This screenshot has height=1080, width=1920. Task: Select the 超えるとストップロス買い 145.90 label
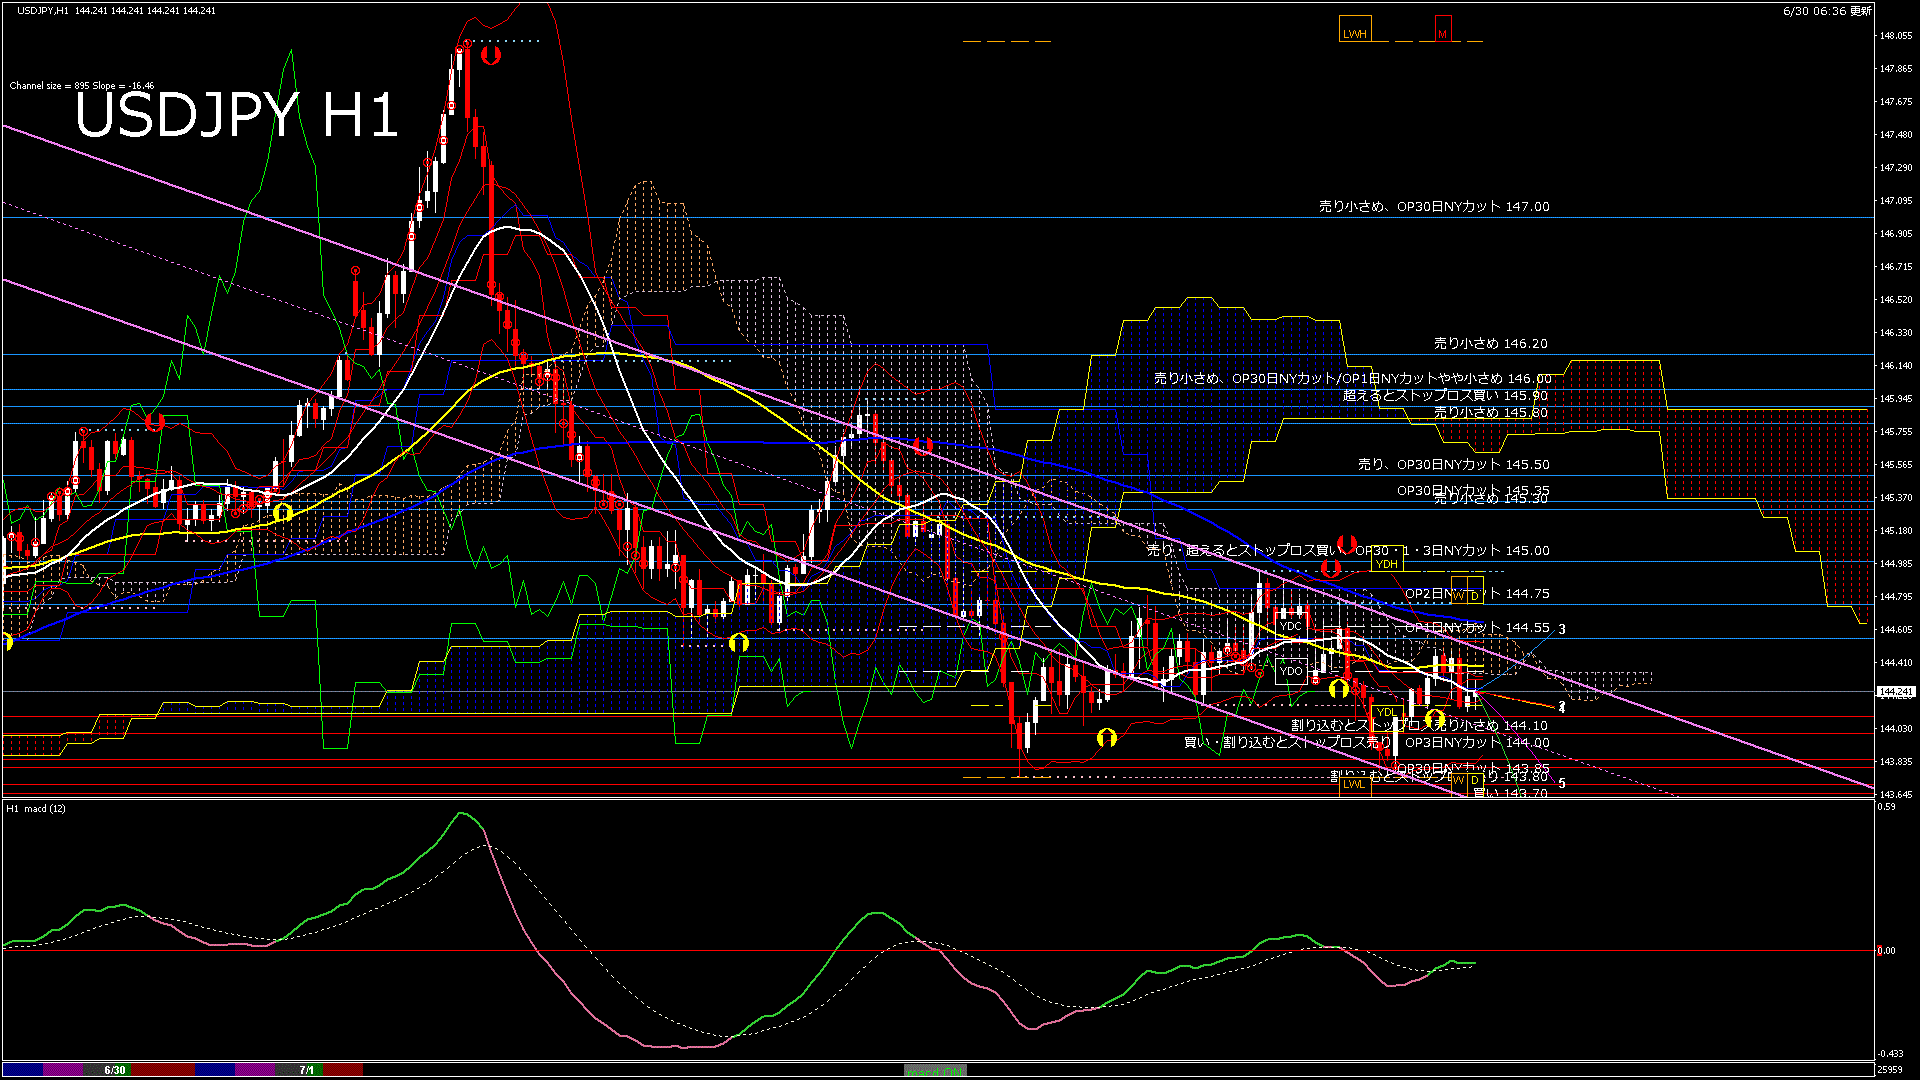click(x=1445, y=396)
